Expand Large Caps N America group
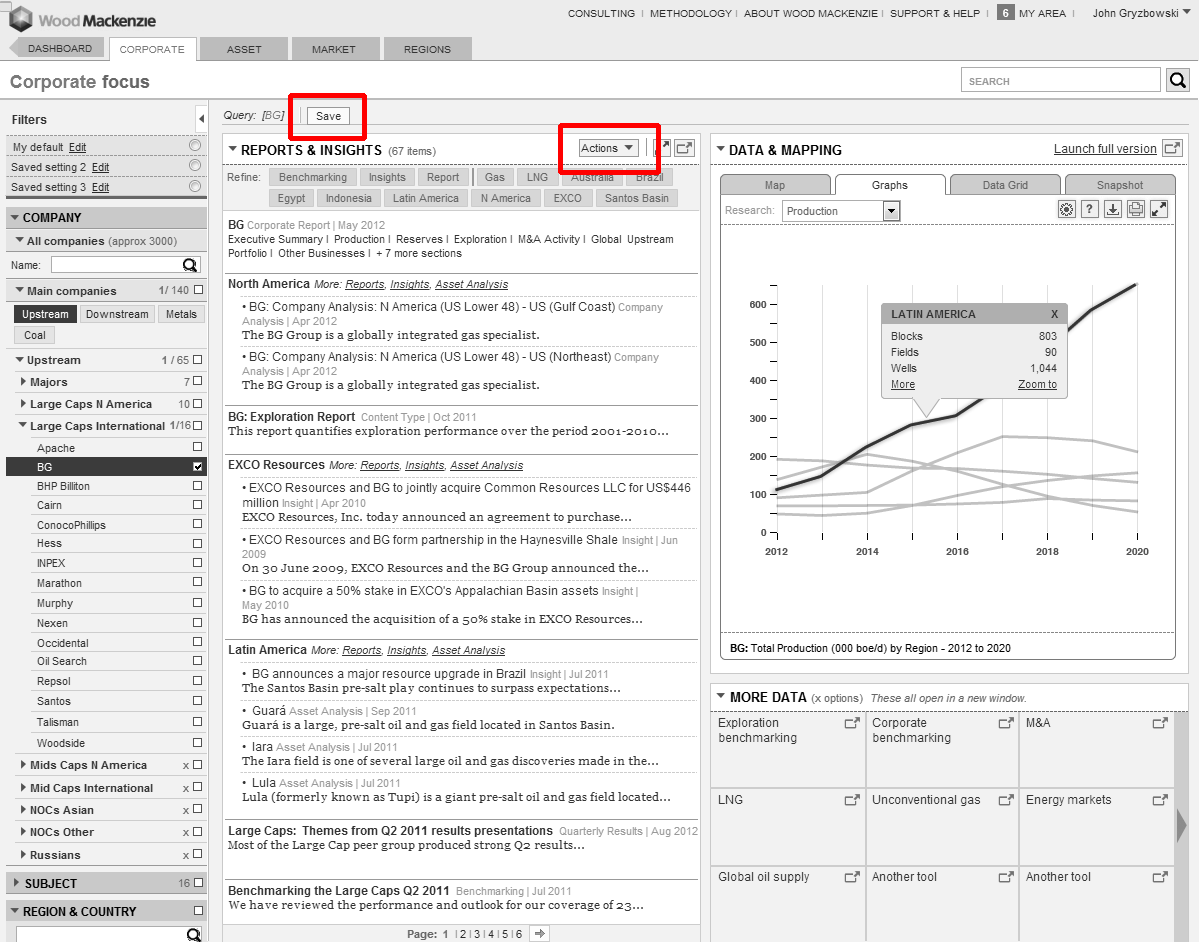 coord(23,404)
